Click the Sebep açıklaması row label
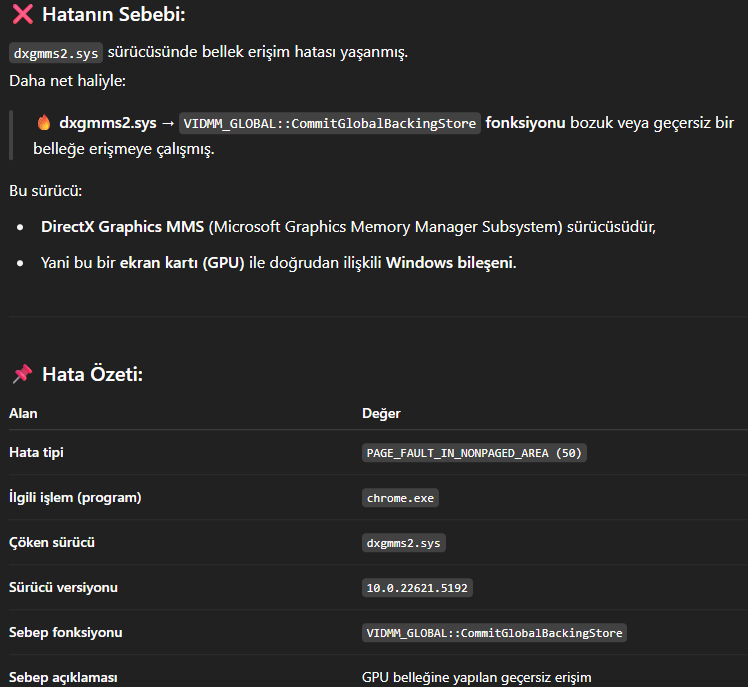The height and width of the screenshot is (687, 748). [63, 678]
